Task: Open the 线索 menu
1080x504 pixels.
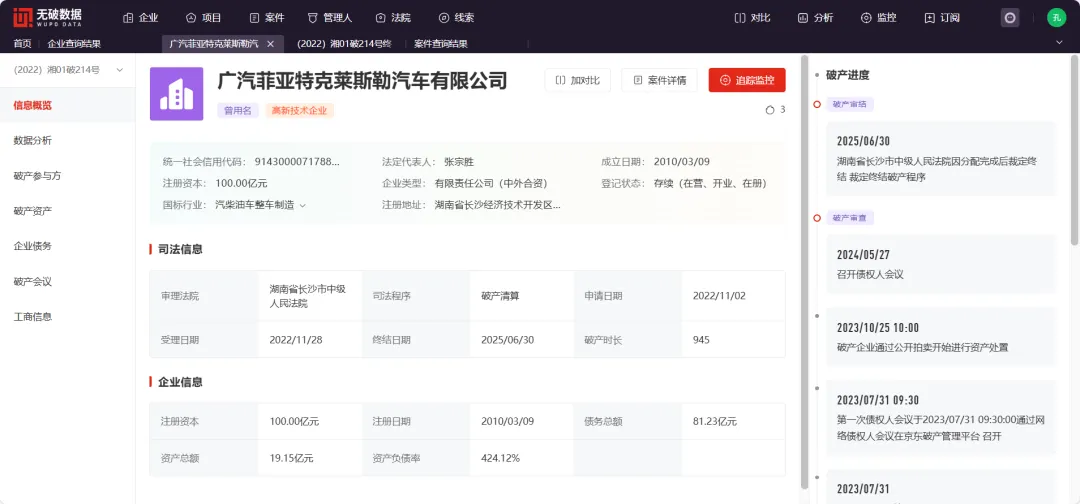Action: coord(456,18)
